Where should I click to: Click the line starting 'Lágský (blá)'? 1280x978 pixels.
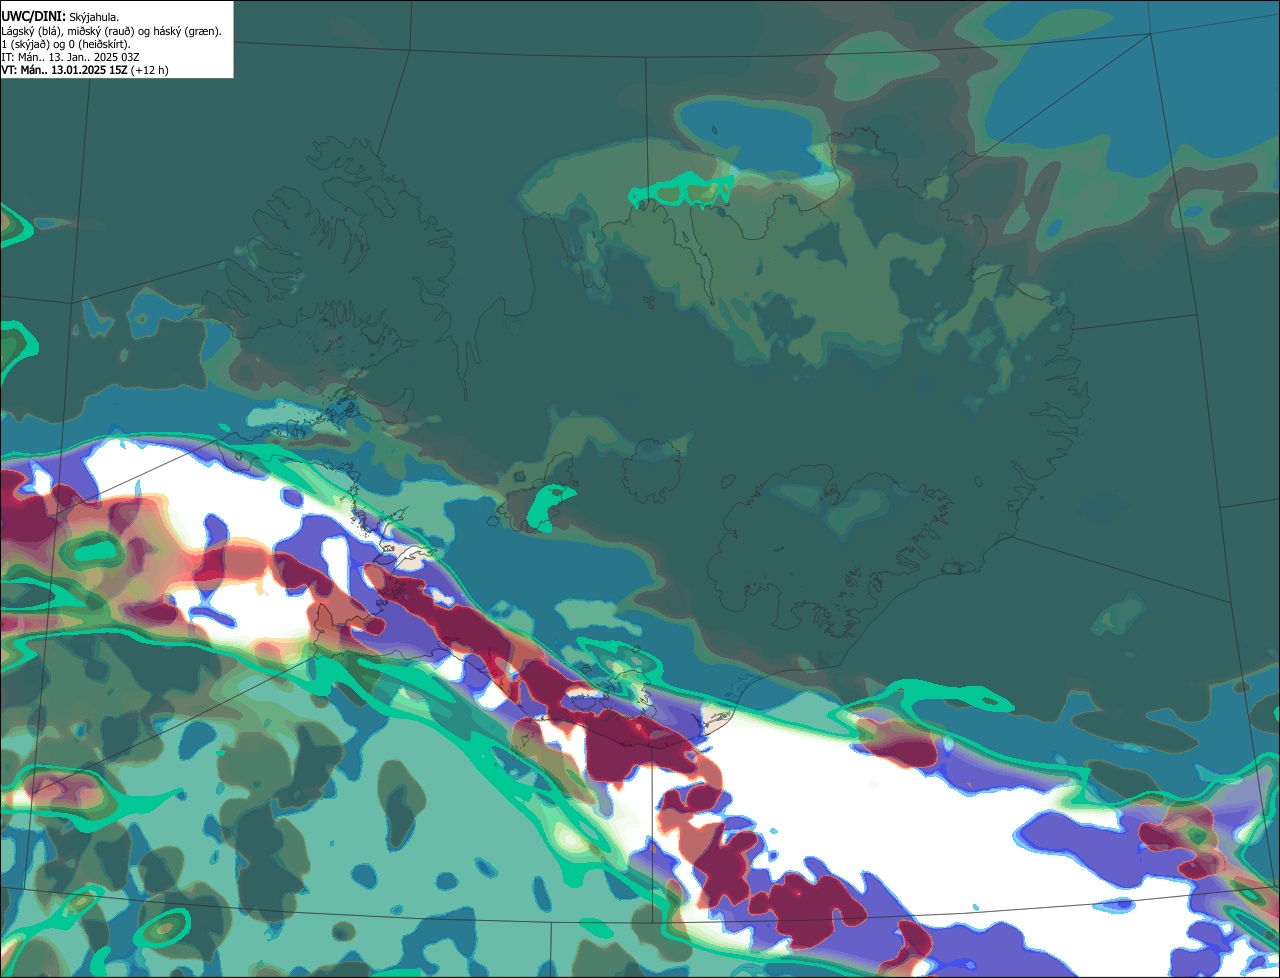pos(112,31)
